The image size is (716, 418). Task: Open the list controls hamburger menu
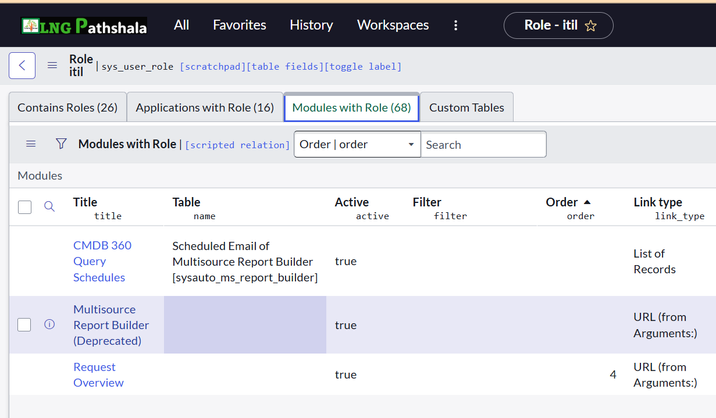[31, 144]
